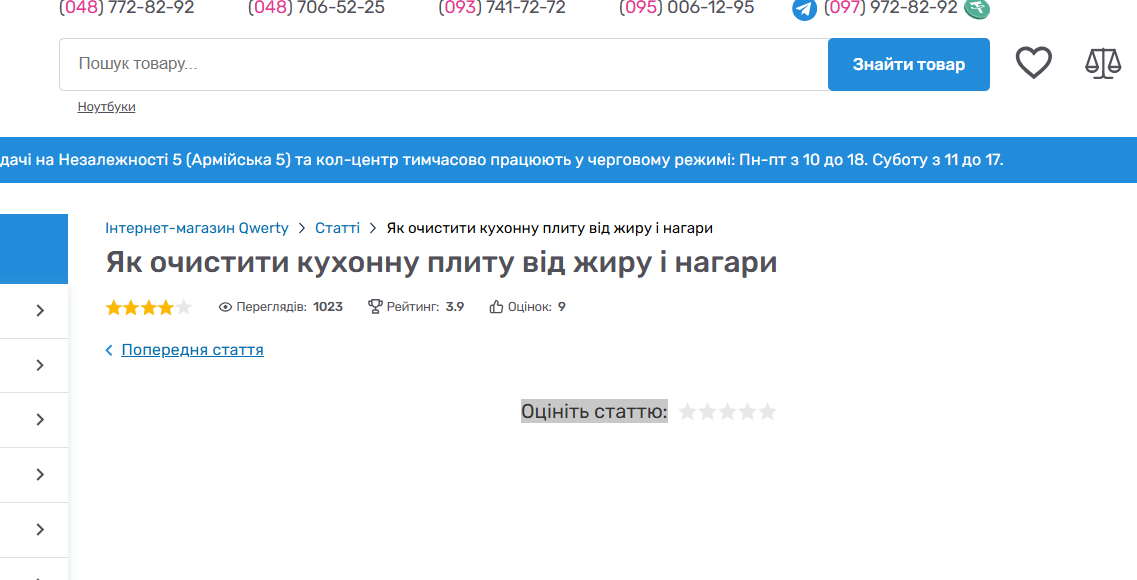Click the back arrow before Попередня стаття
The image size is (1137, 580).
tap(109, 350)
